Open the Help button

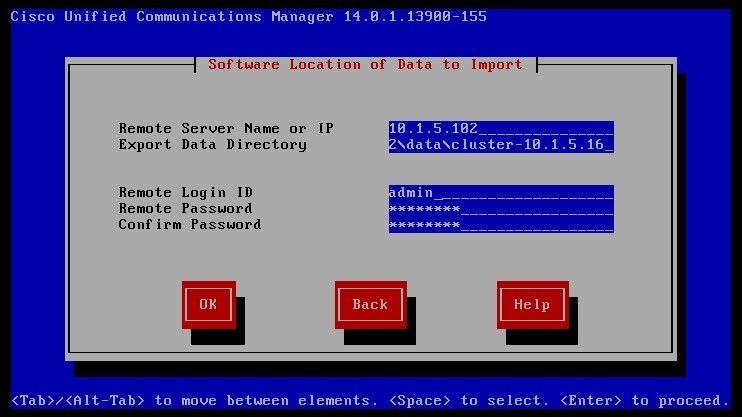532,305
